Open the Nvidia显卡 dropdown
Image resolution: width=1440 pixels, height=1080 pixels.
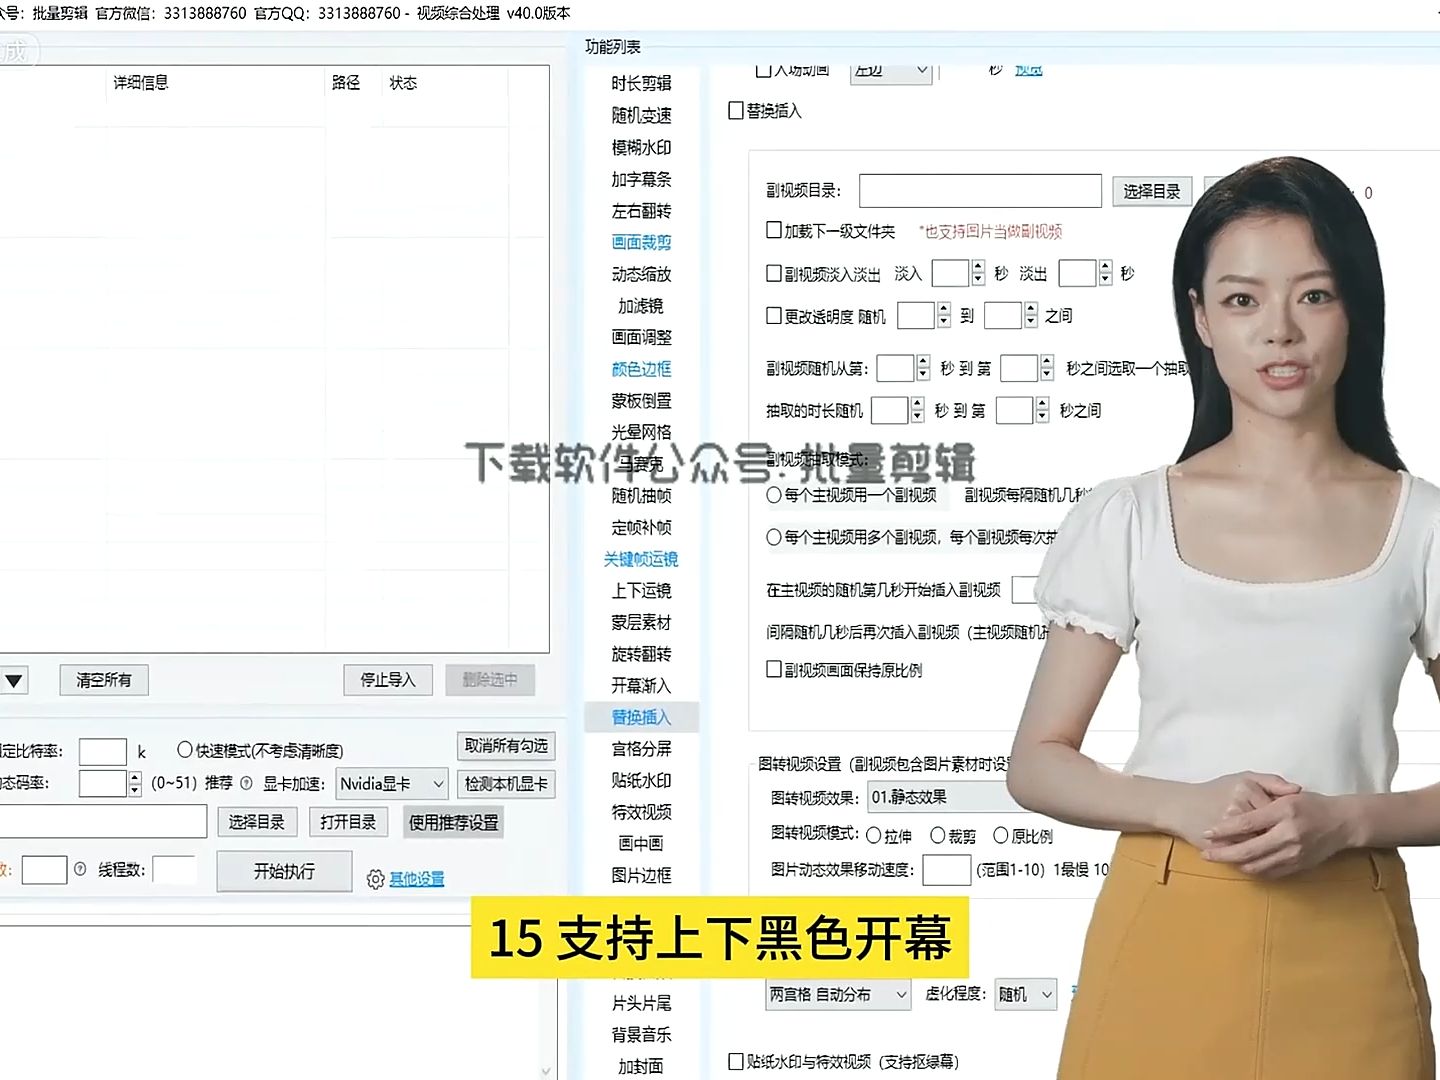(393, 783)
